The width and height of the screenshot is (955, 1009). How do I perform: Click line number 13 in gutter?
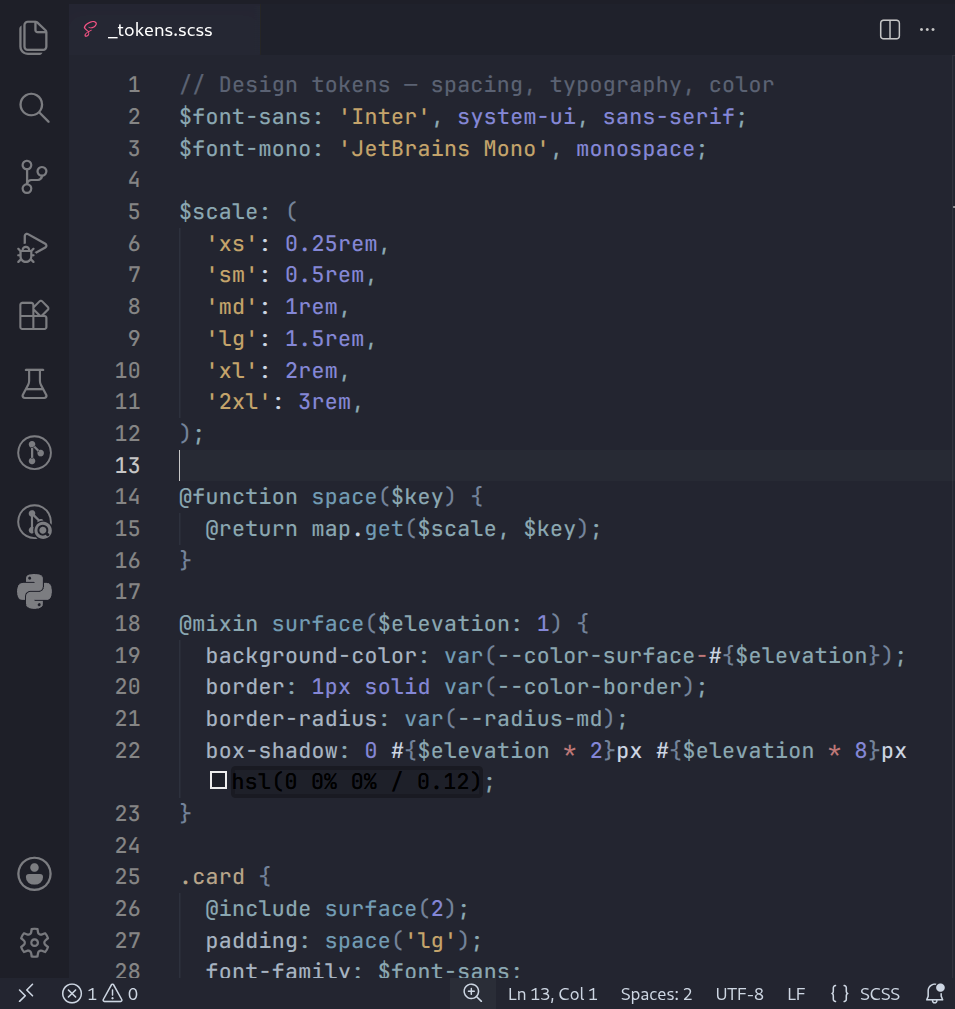(x=127, y=465)
